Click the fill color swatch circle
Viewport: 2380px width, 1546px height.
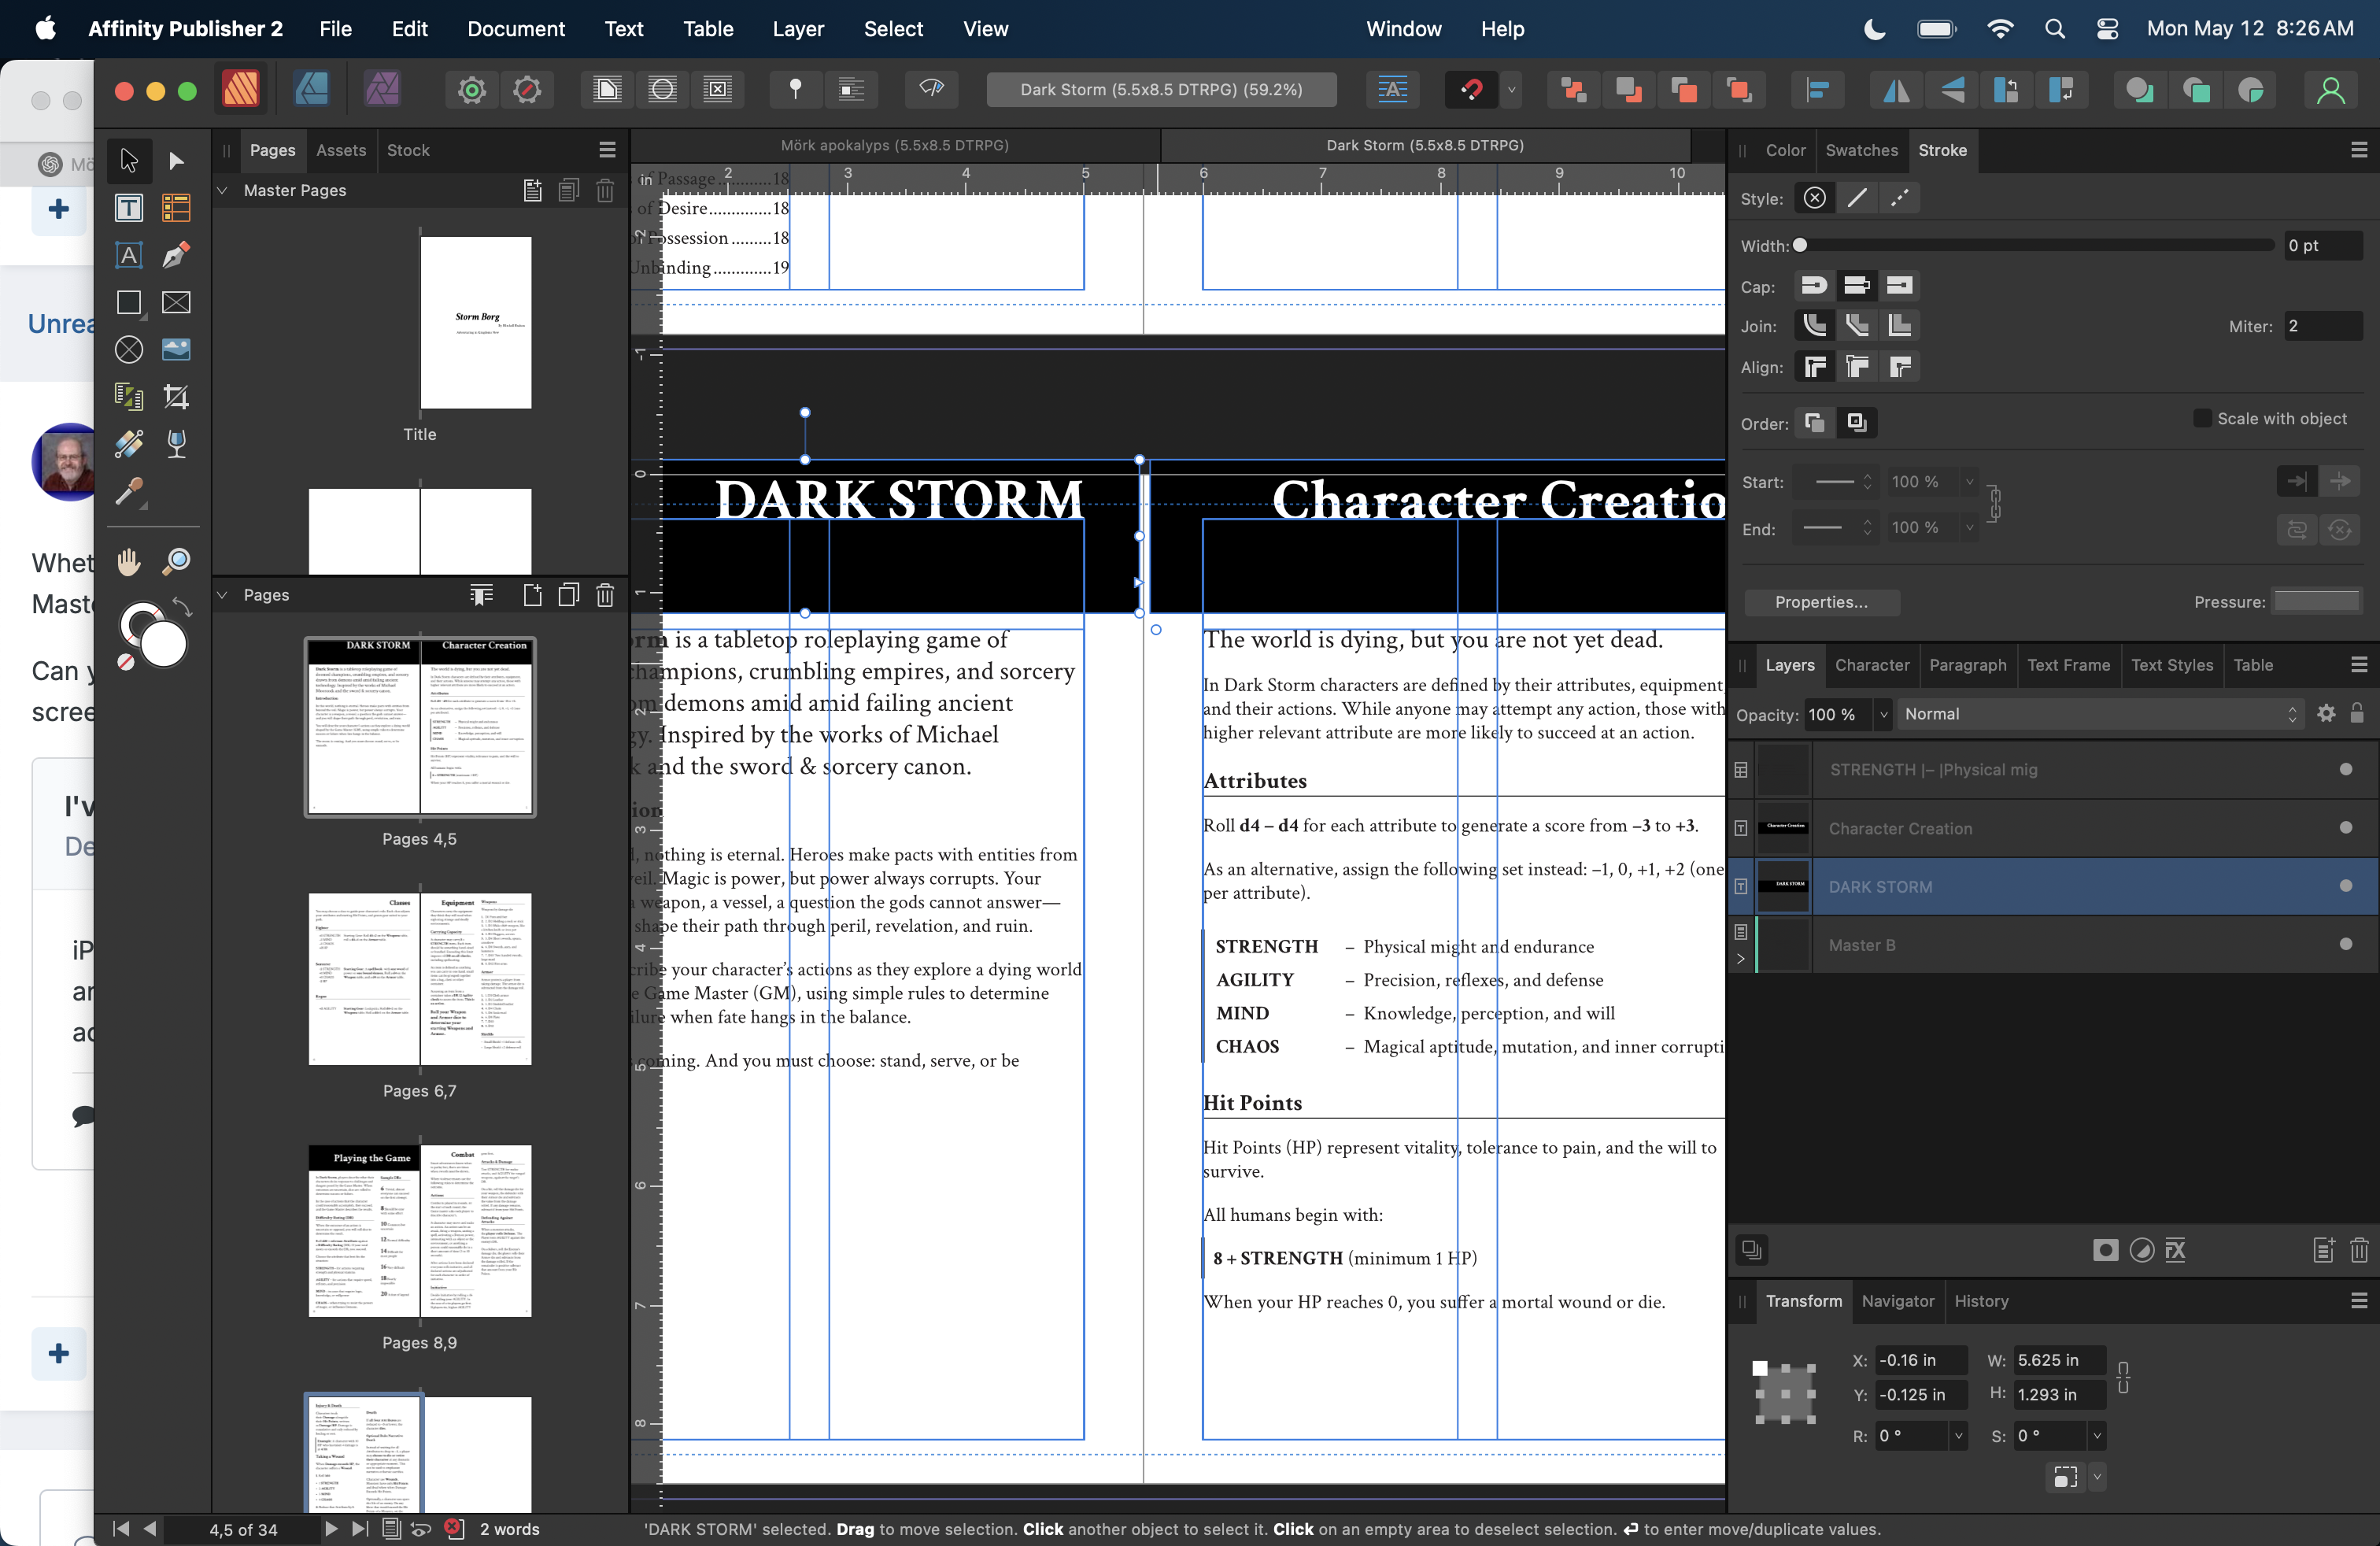point(163,643)
